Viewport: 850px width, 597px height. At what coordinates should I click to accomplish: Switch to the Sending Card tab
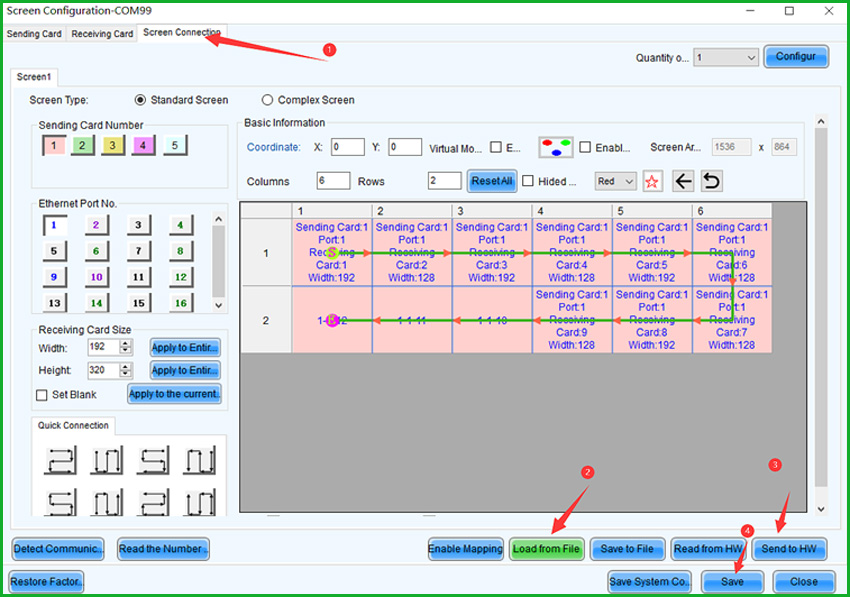pyautogui.click(x=34, y=33)
